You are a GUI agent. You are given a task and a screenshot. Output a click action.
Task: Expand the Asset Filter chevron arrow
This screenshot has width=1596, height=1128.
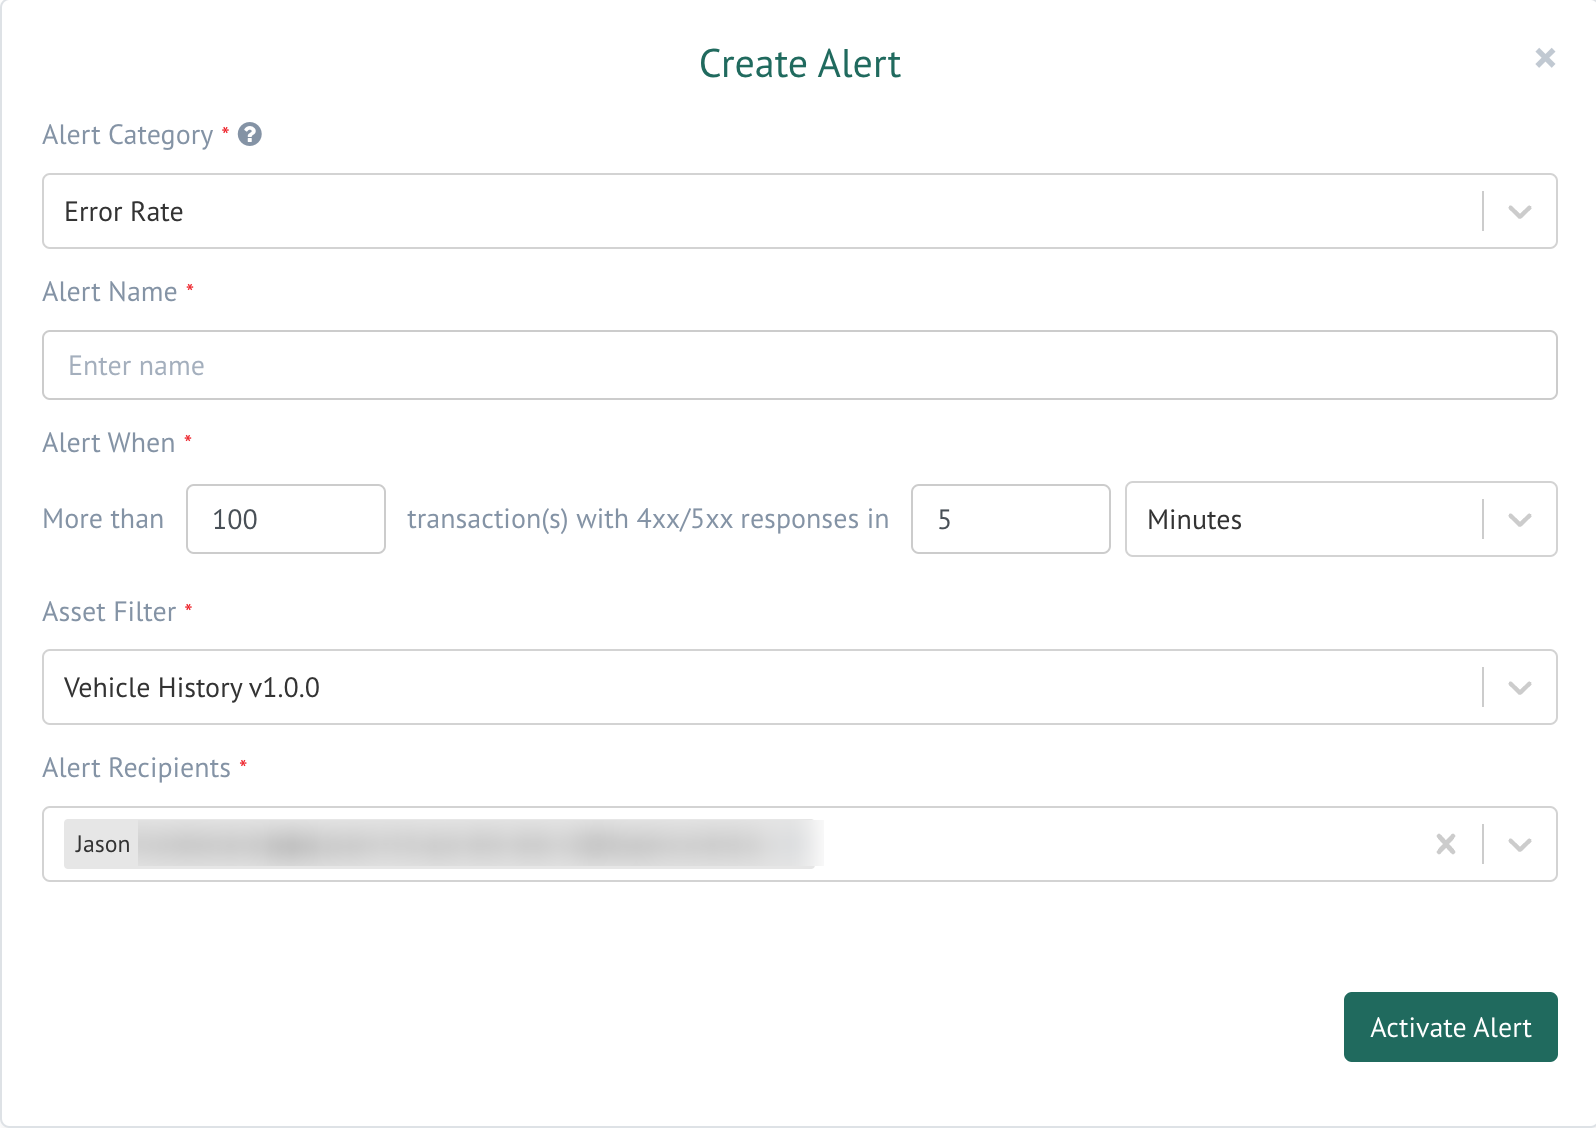pyautogui.click(x=1519, y=688)
